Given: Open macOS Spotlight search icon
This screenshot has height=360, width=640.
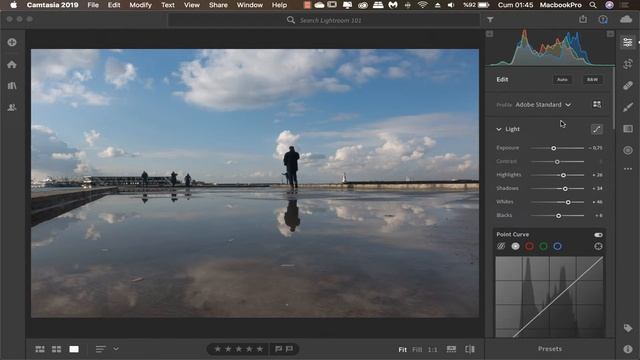Looking at the screenshot, I should 593,5.
